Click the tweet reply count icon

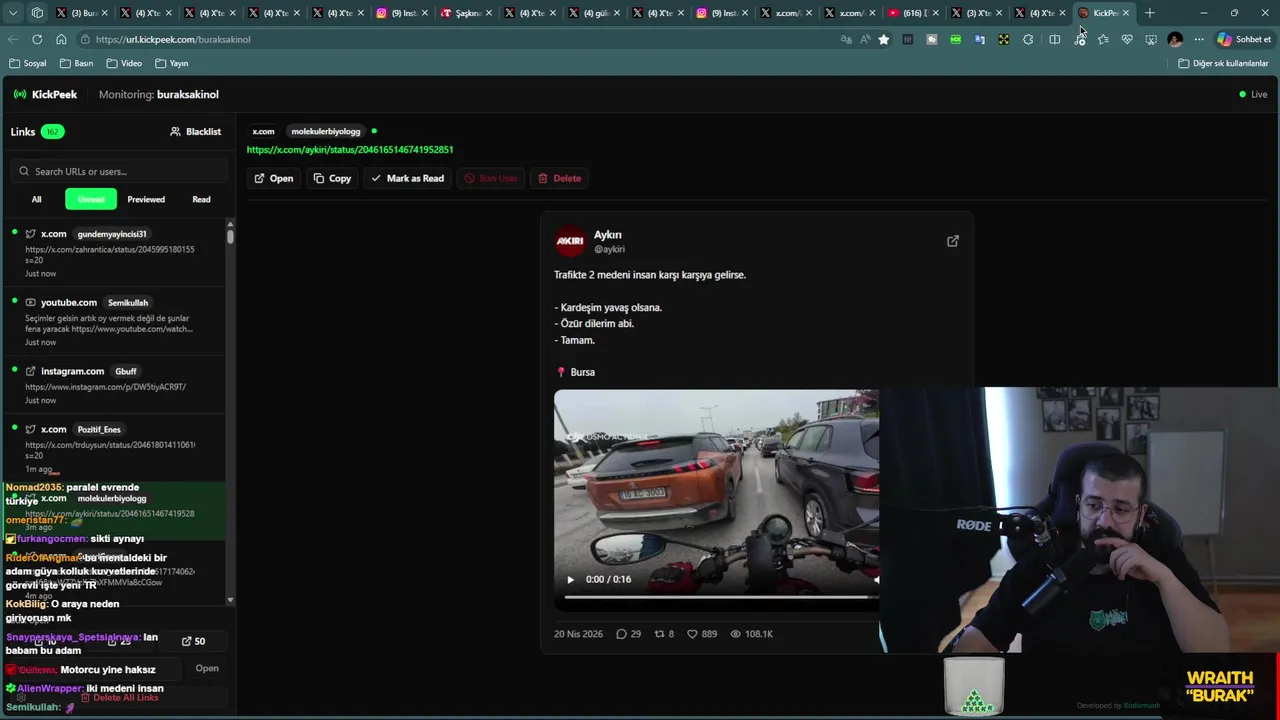(x=621, y=634)
